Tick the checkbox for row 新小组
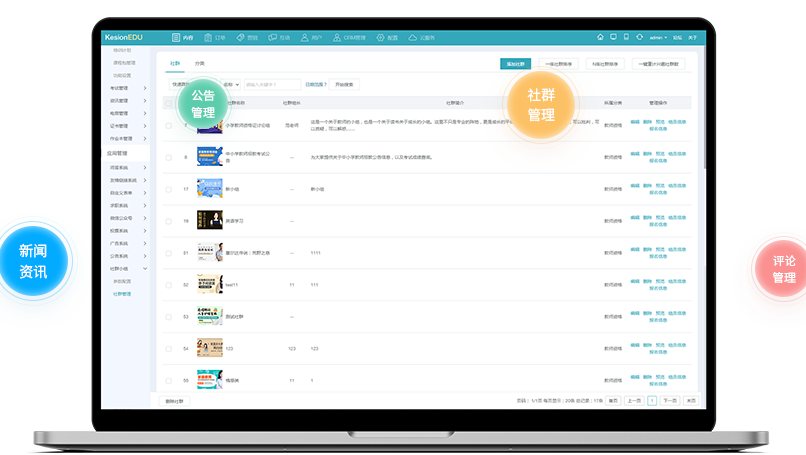The height and width of the screenshot is (455, 806). 168,189
